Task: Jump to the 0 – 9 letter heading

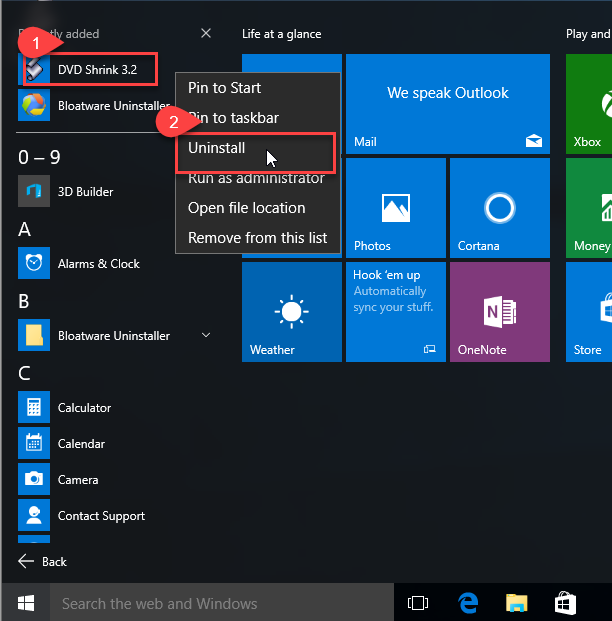Action: pyautogui.click(x=39, y=157)
